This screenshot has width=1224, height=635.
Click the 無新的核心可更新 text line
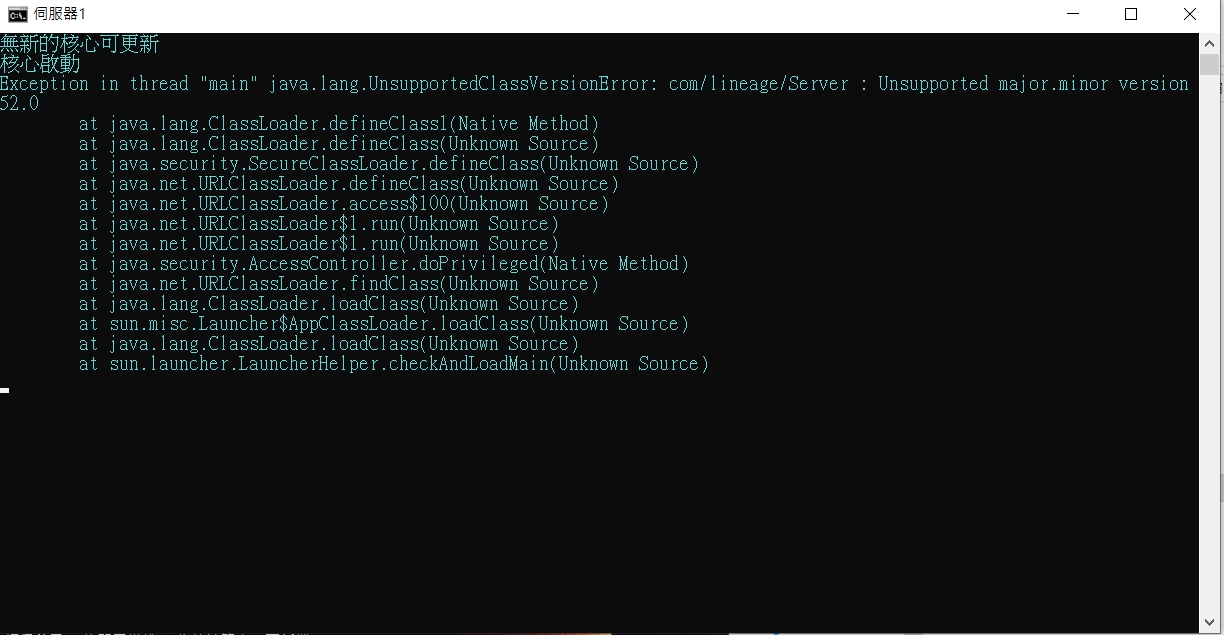pyautogui.click(x=80, y=44)
